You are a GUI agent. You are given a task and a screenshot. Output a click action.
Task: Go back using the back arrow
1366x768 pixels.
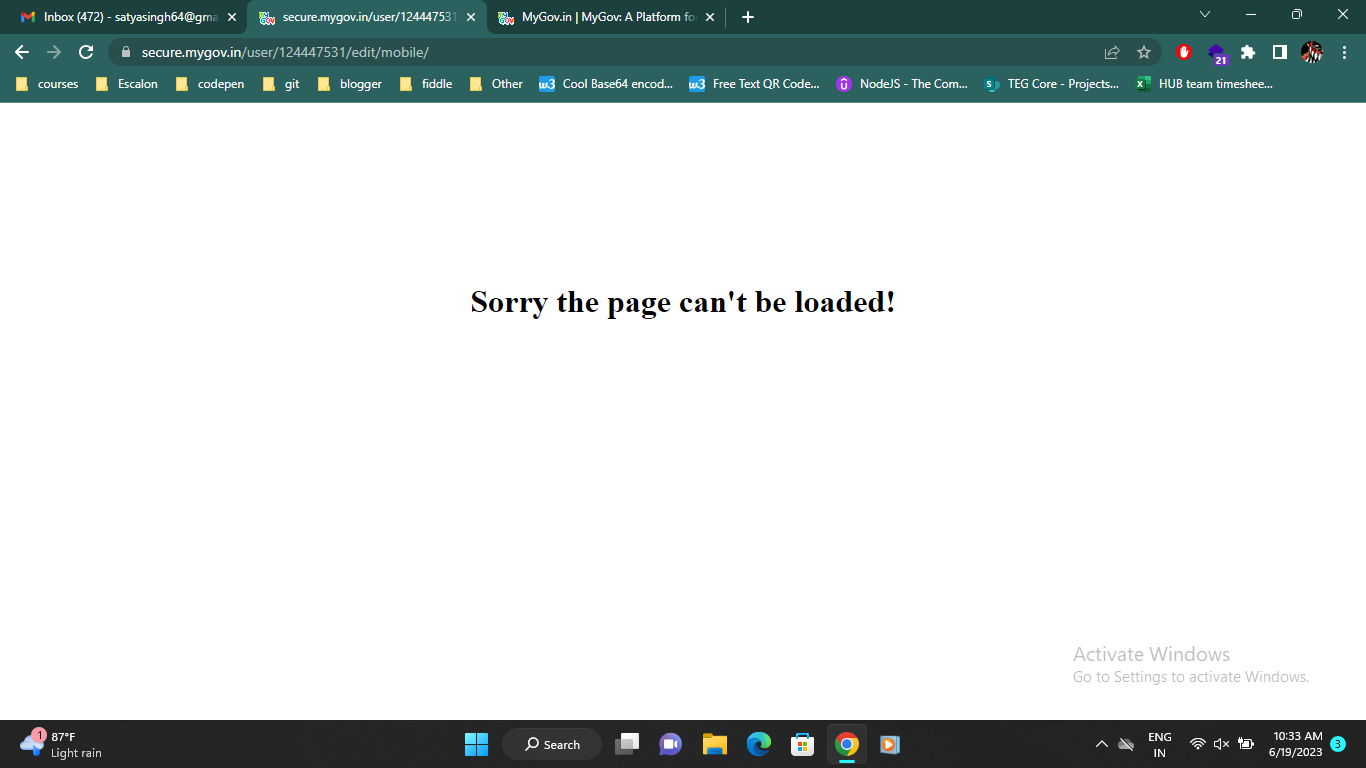pos(22,52)
